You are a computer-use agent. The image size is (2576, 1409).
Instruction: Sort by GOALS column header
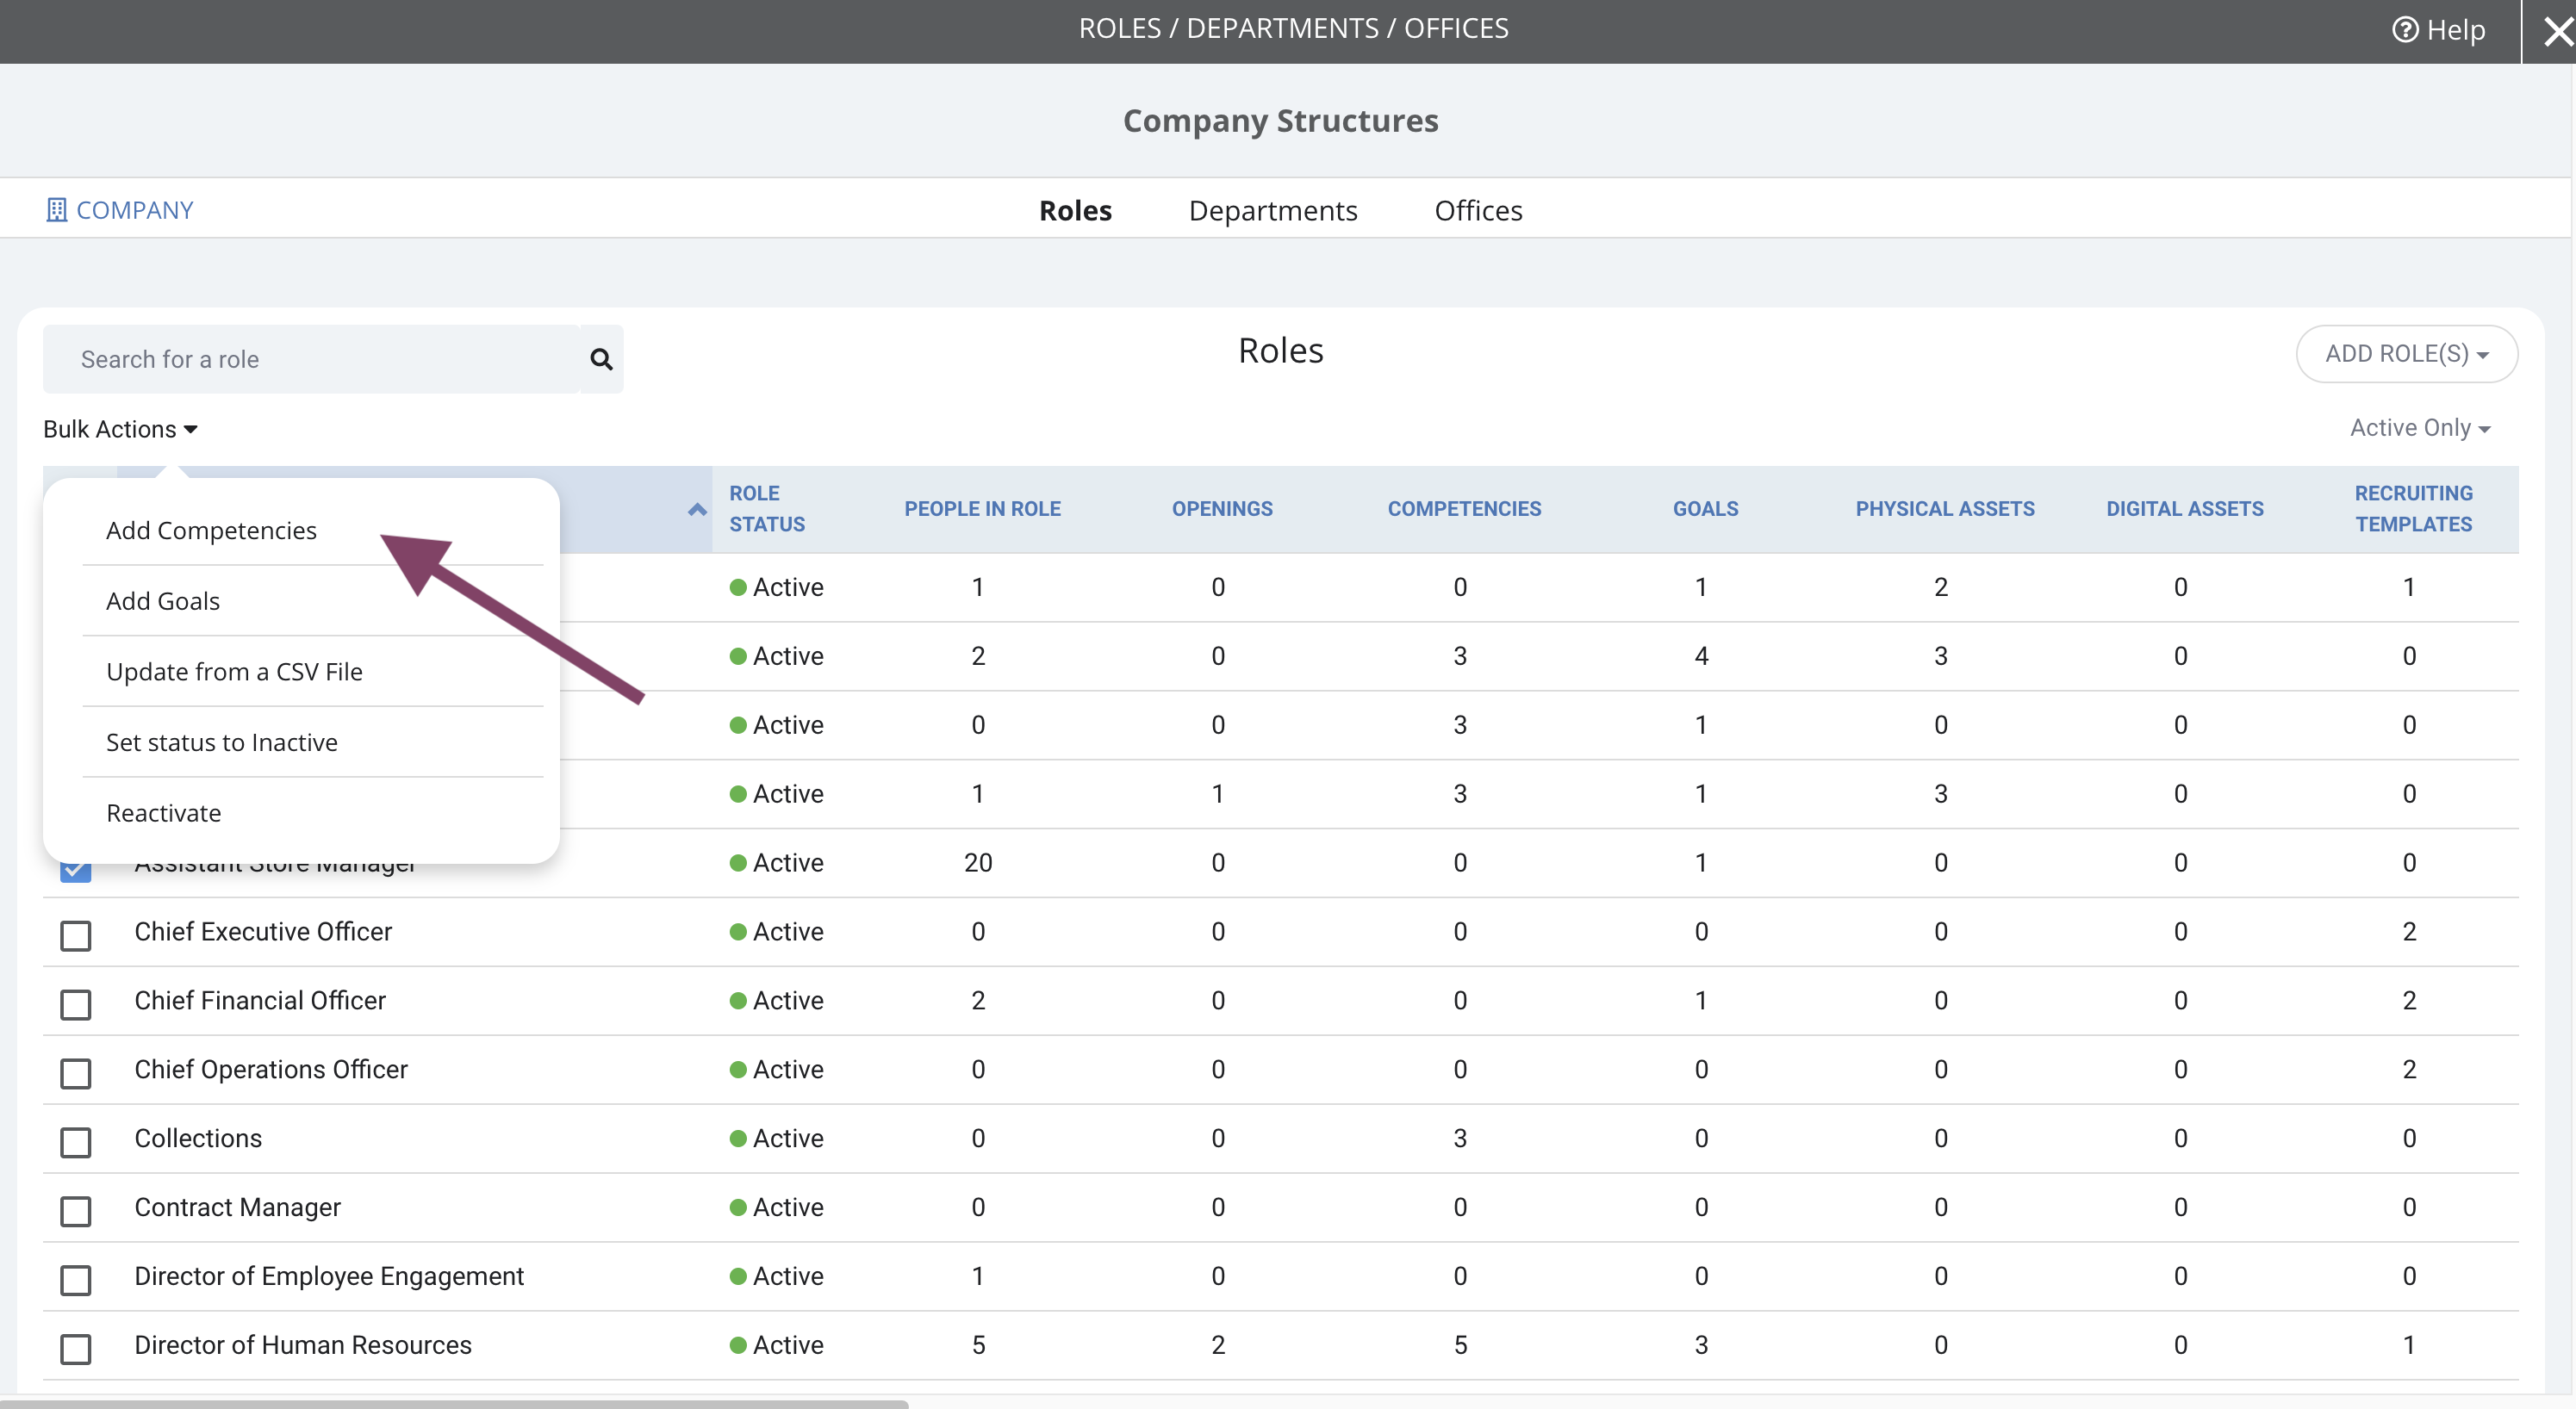tap(1705, 509)
